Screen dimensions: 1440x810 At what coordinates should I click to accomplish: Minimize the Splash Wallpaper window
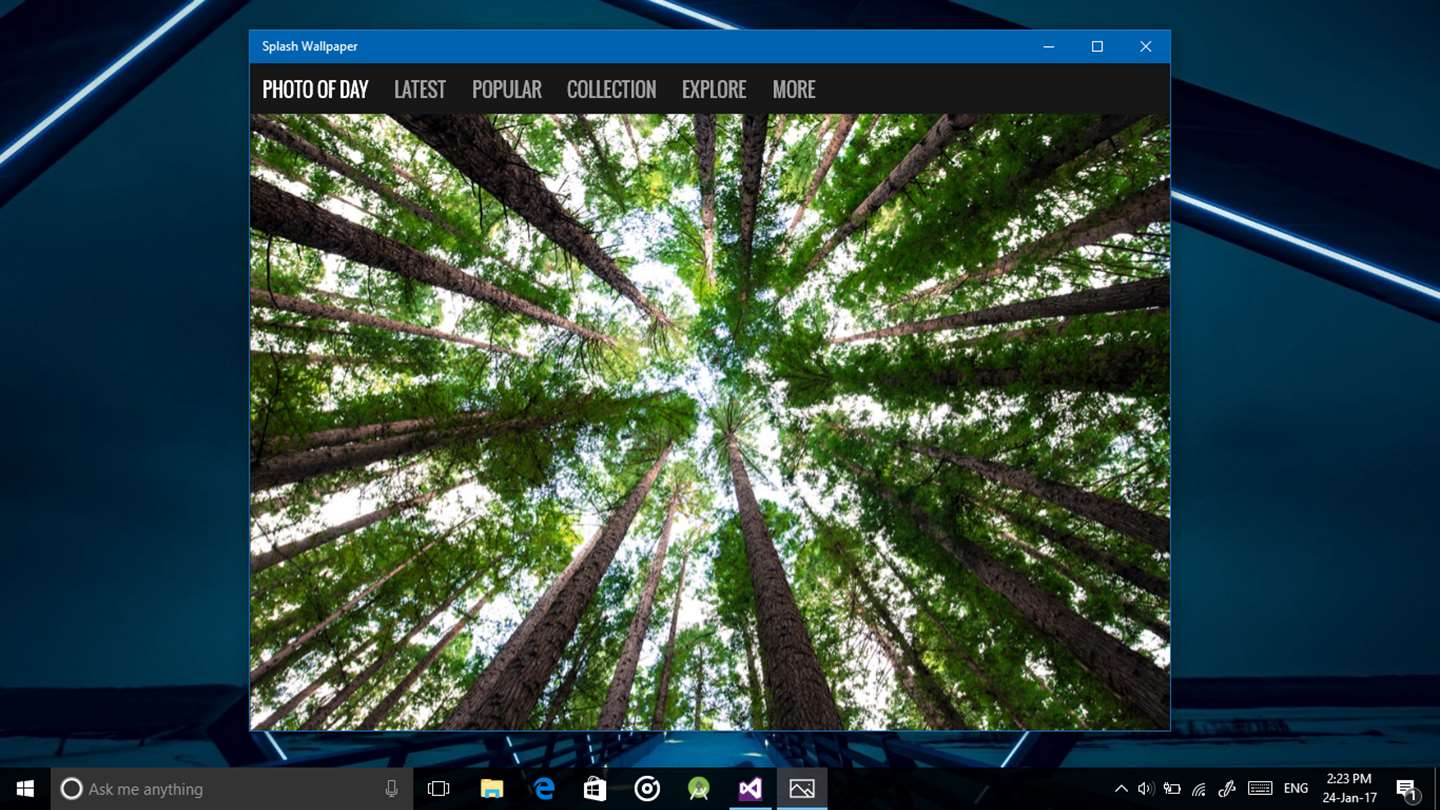1049,47
